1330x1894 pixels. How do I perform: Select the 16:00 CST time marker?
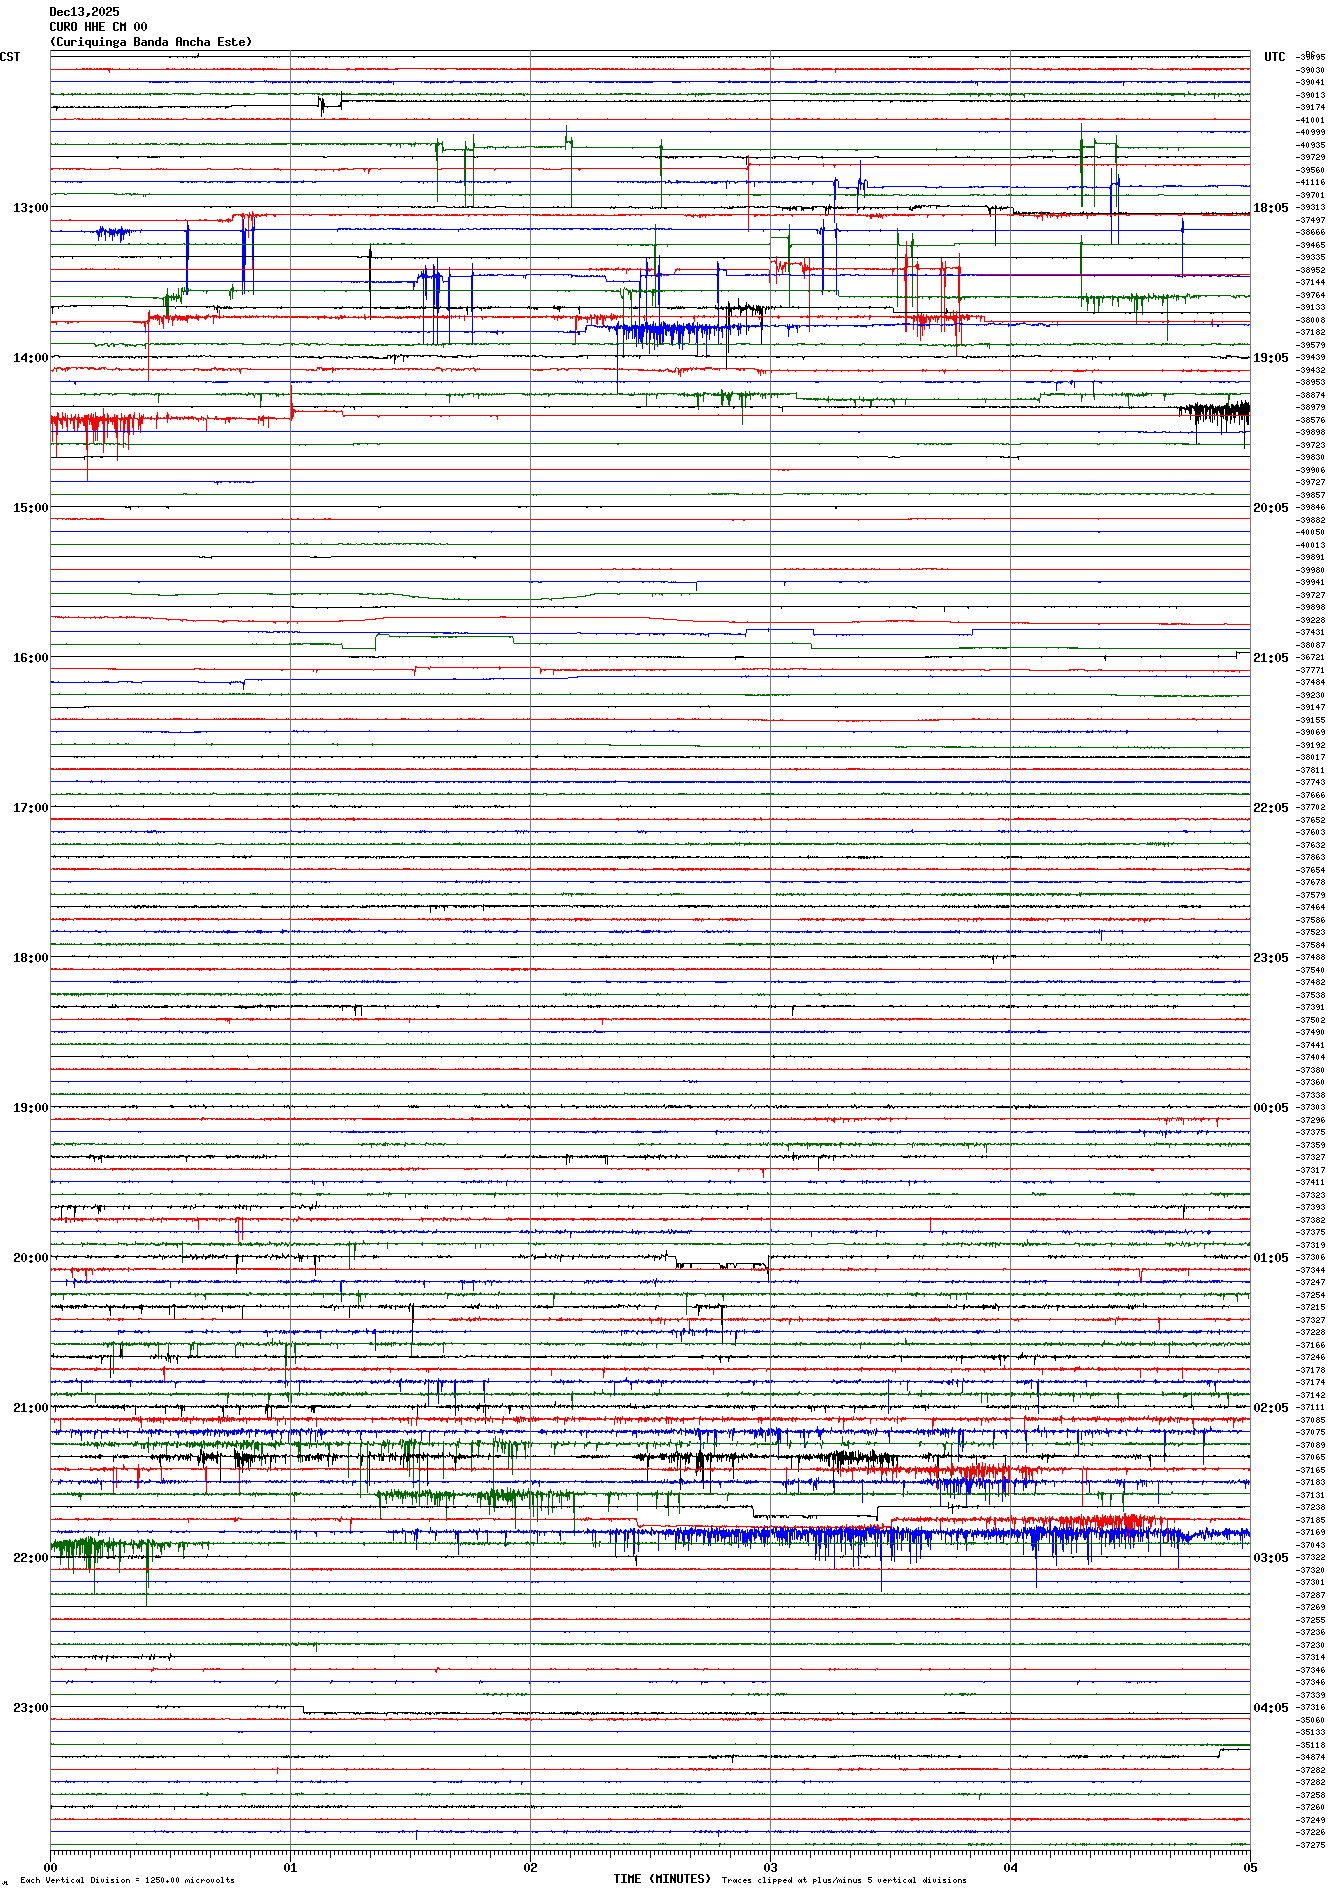click(x=30, y=658)
